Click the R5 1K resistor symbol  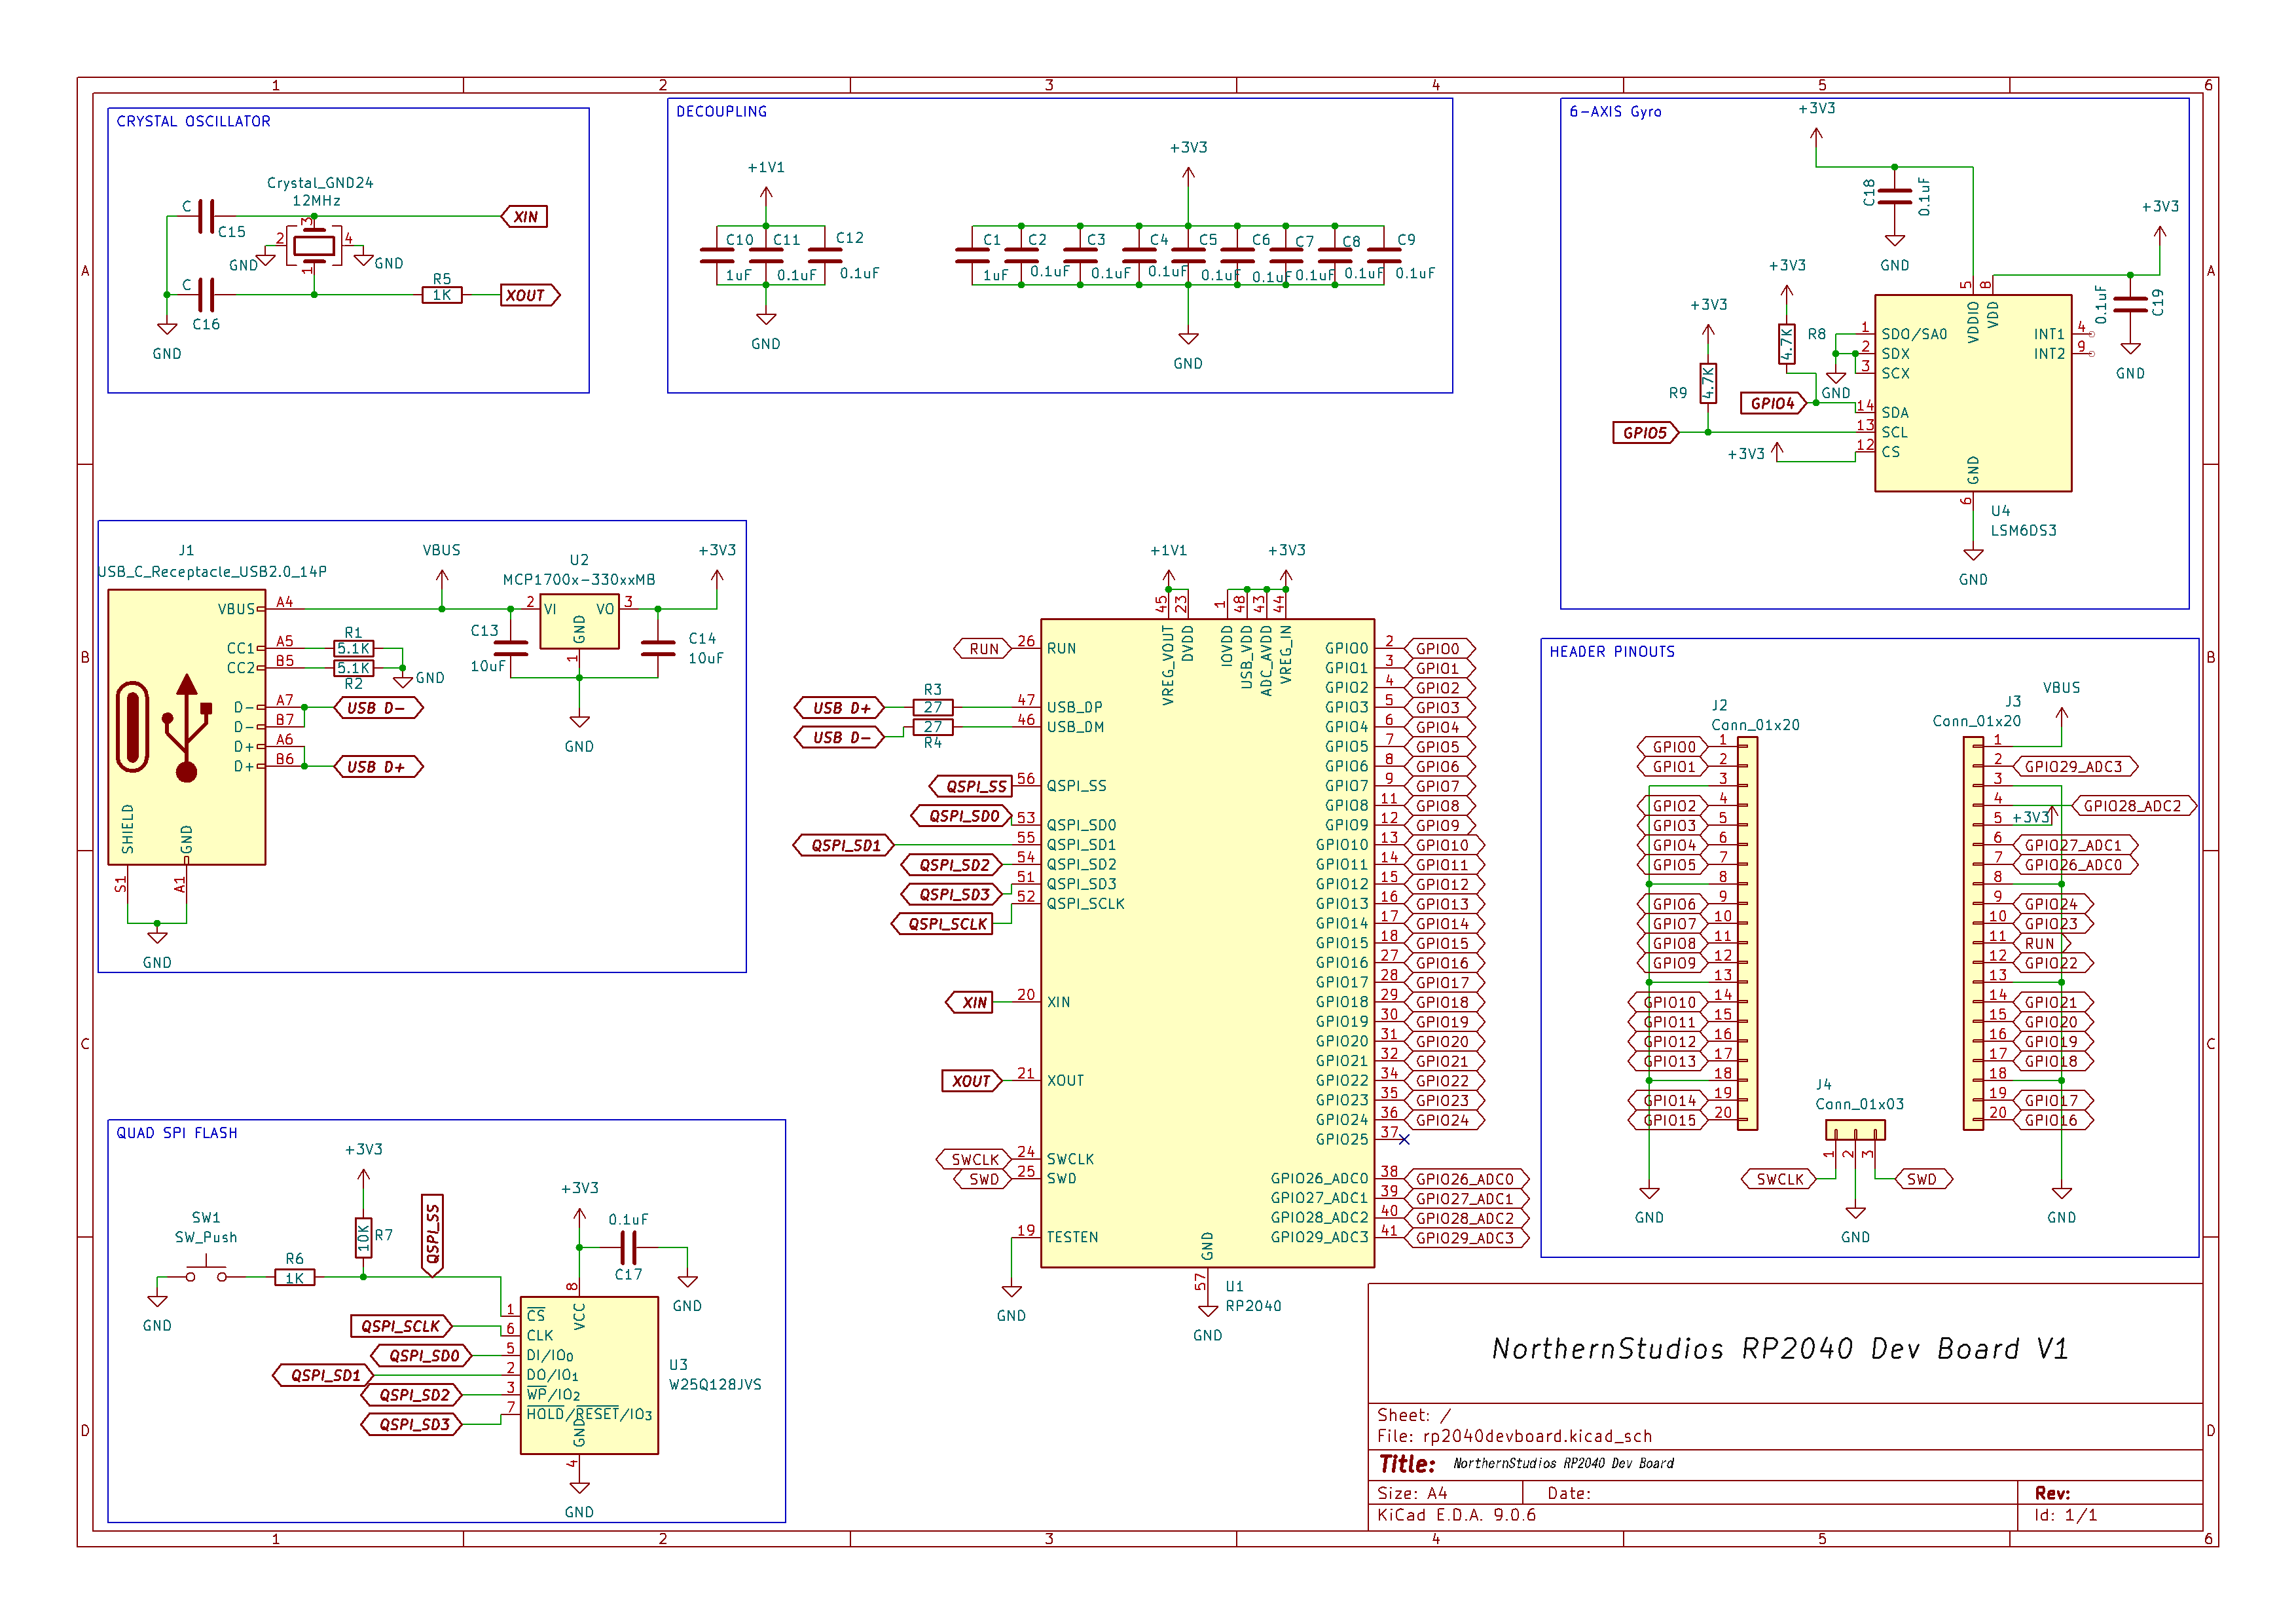[x=441, y=295]
